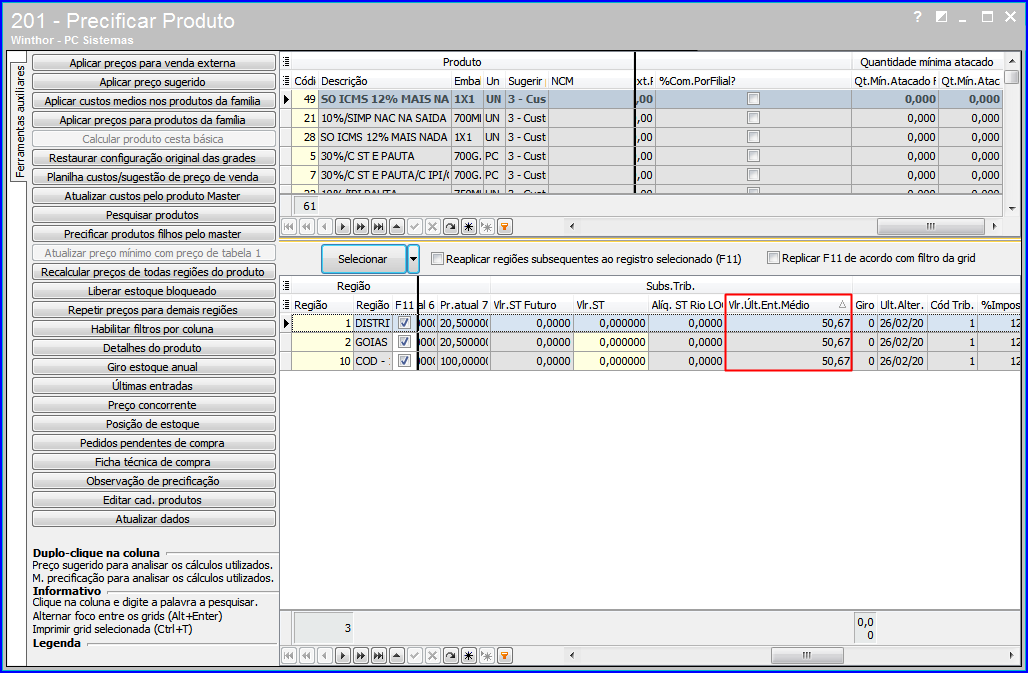Toggle %Com.PorFilial checkbox for product 21
The image size is (1028, 673).
(x=753, y=118)
